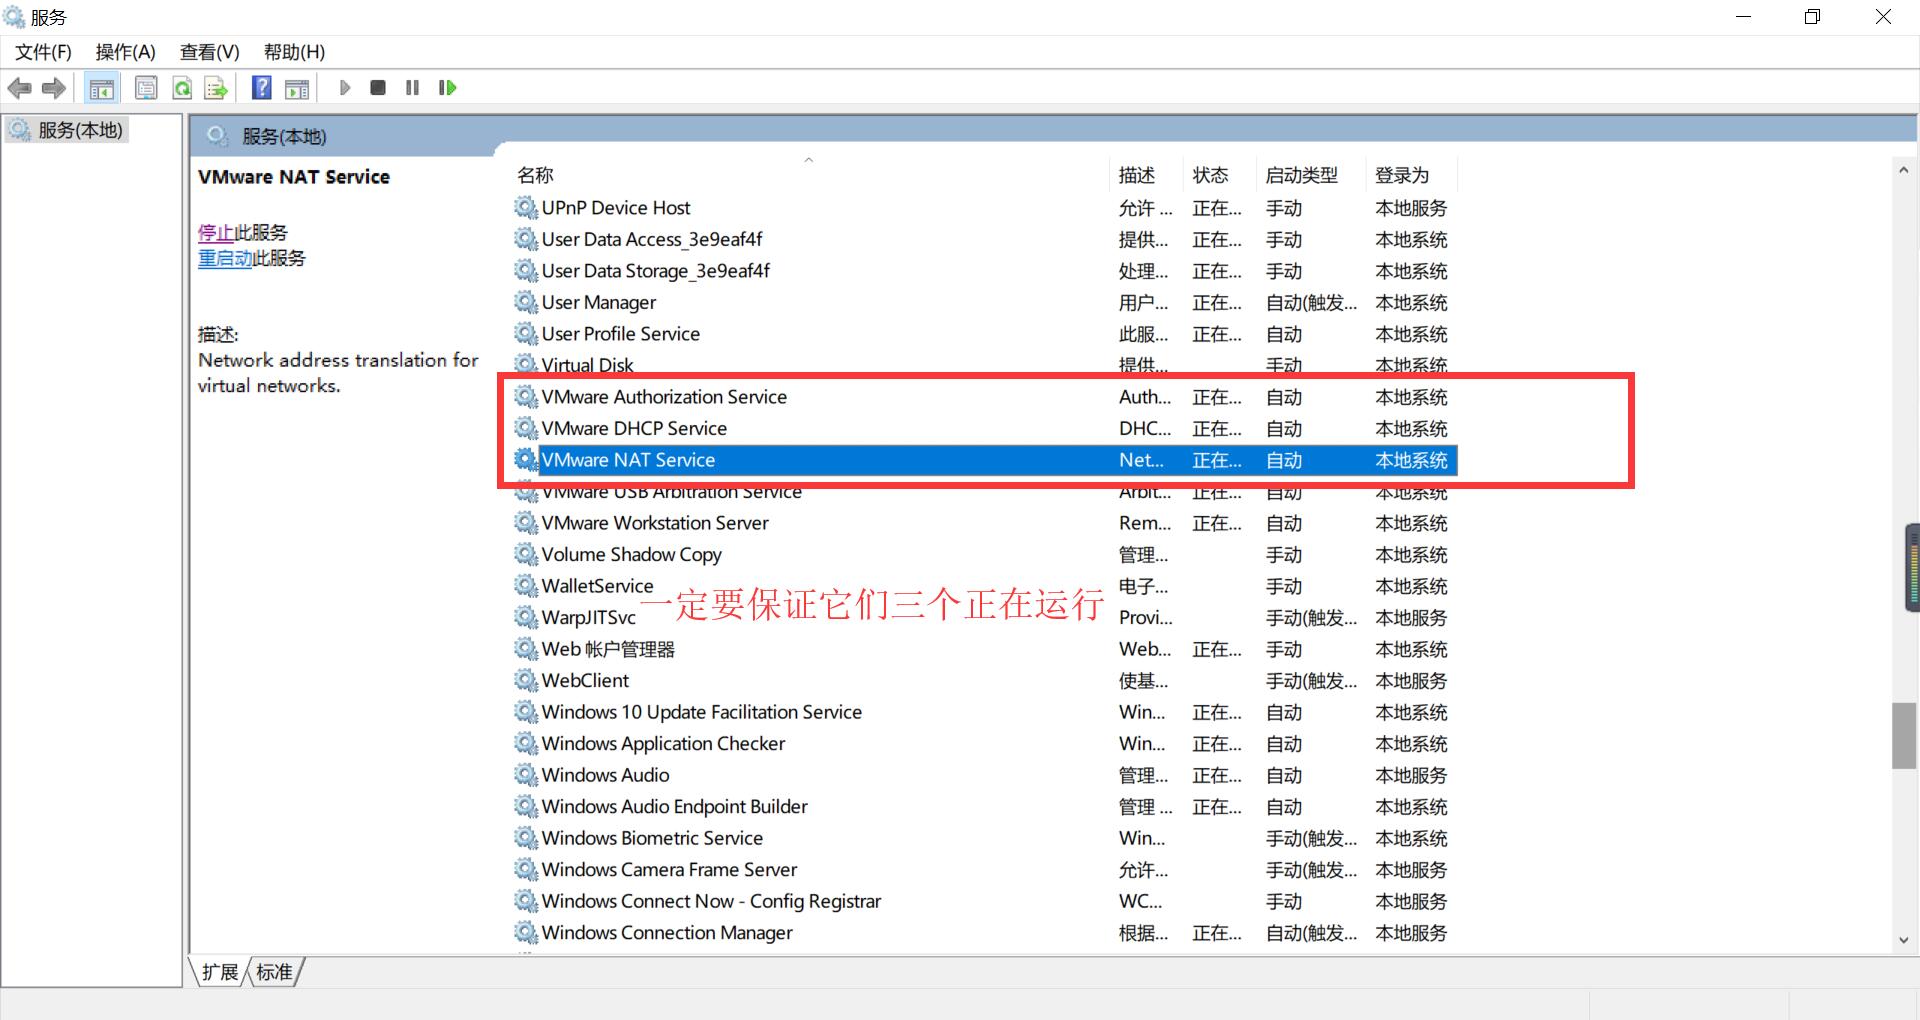Sort by the 状态 column header
Screen dimensions: 1920x1020
coord(1219,175)
